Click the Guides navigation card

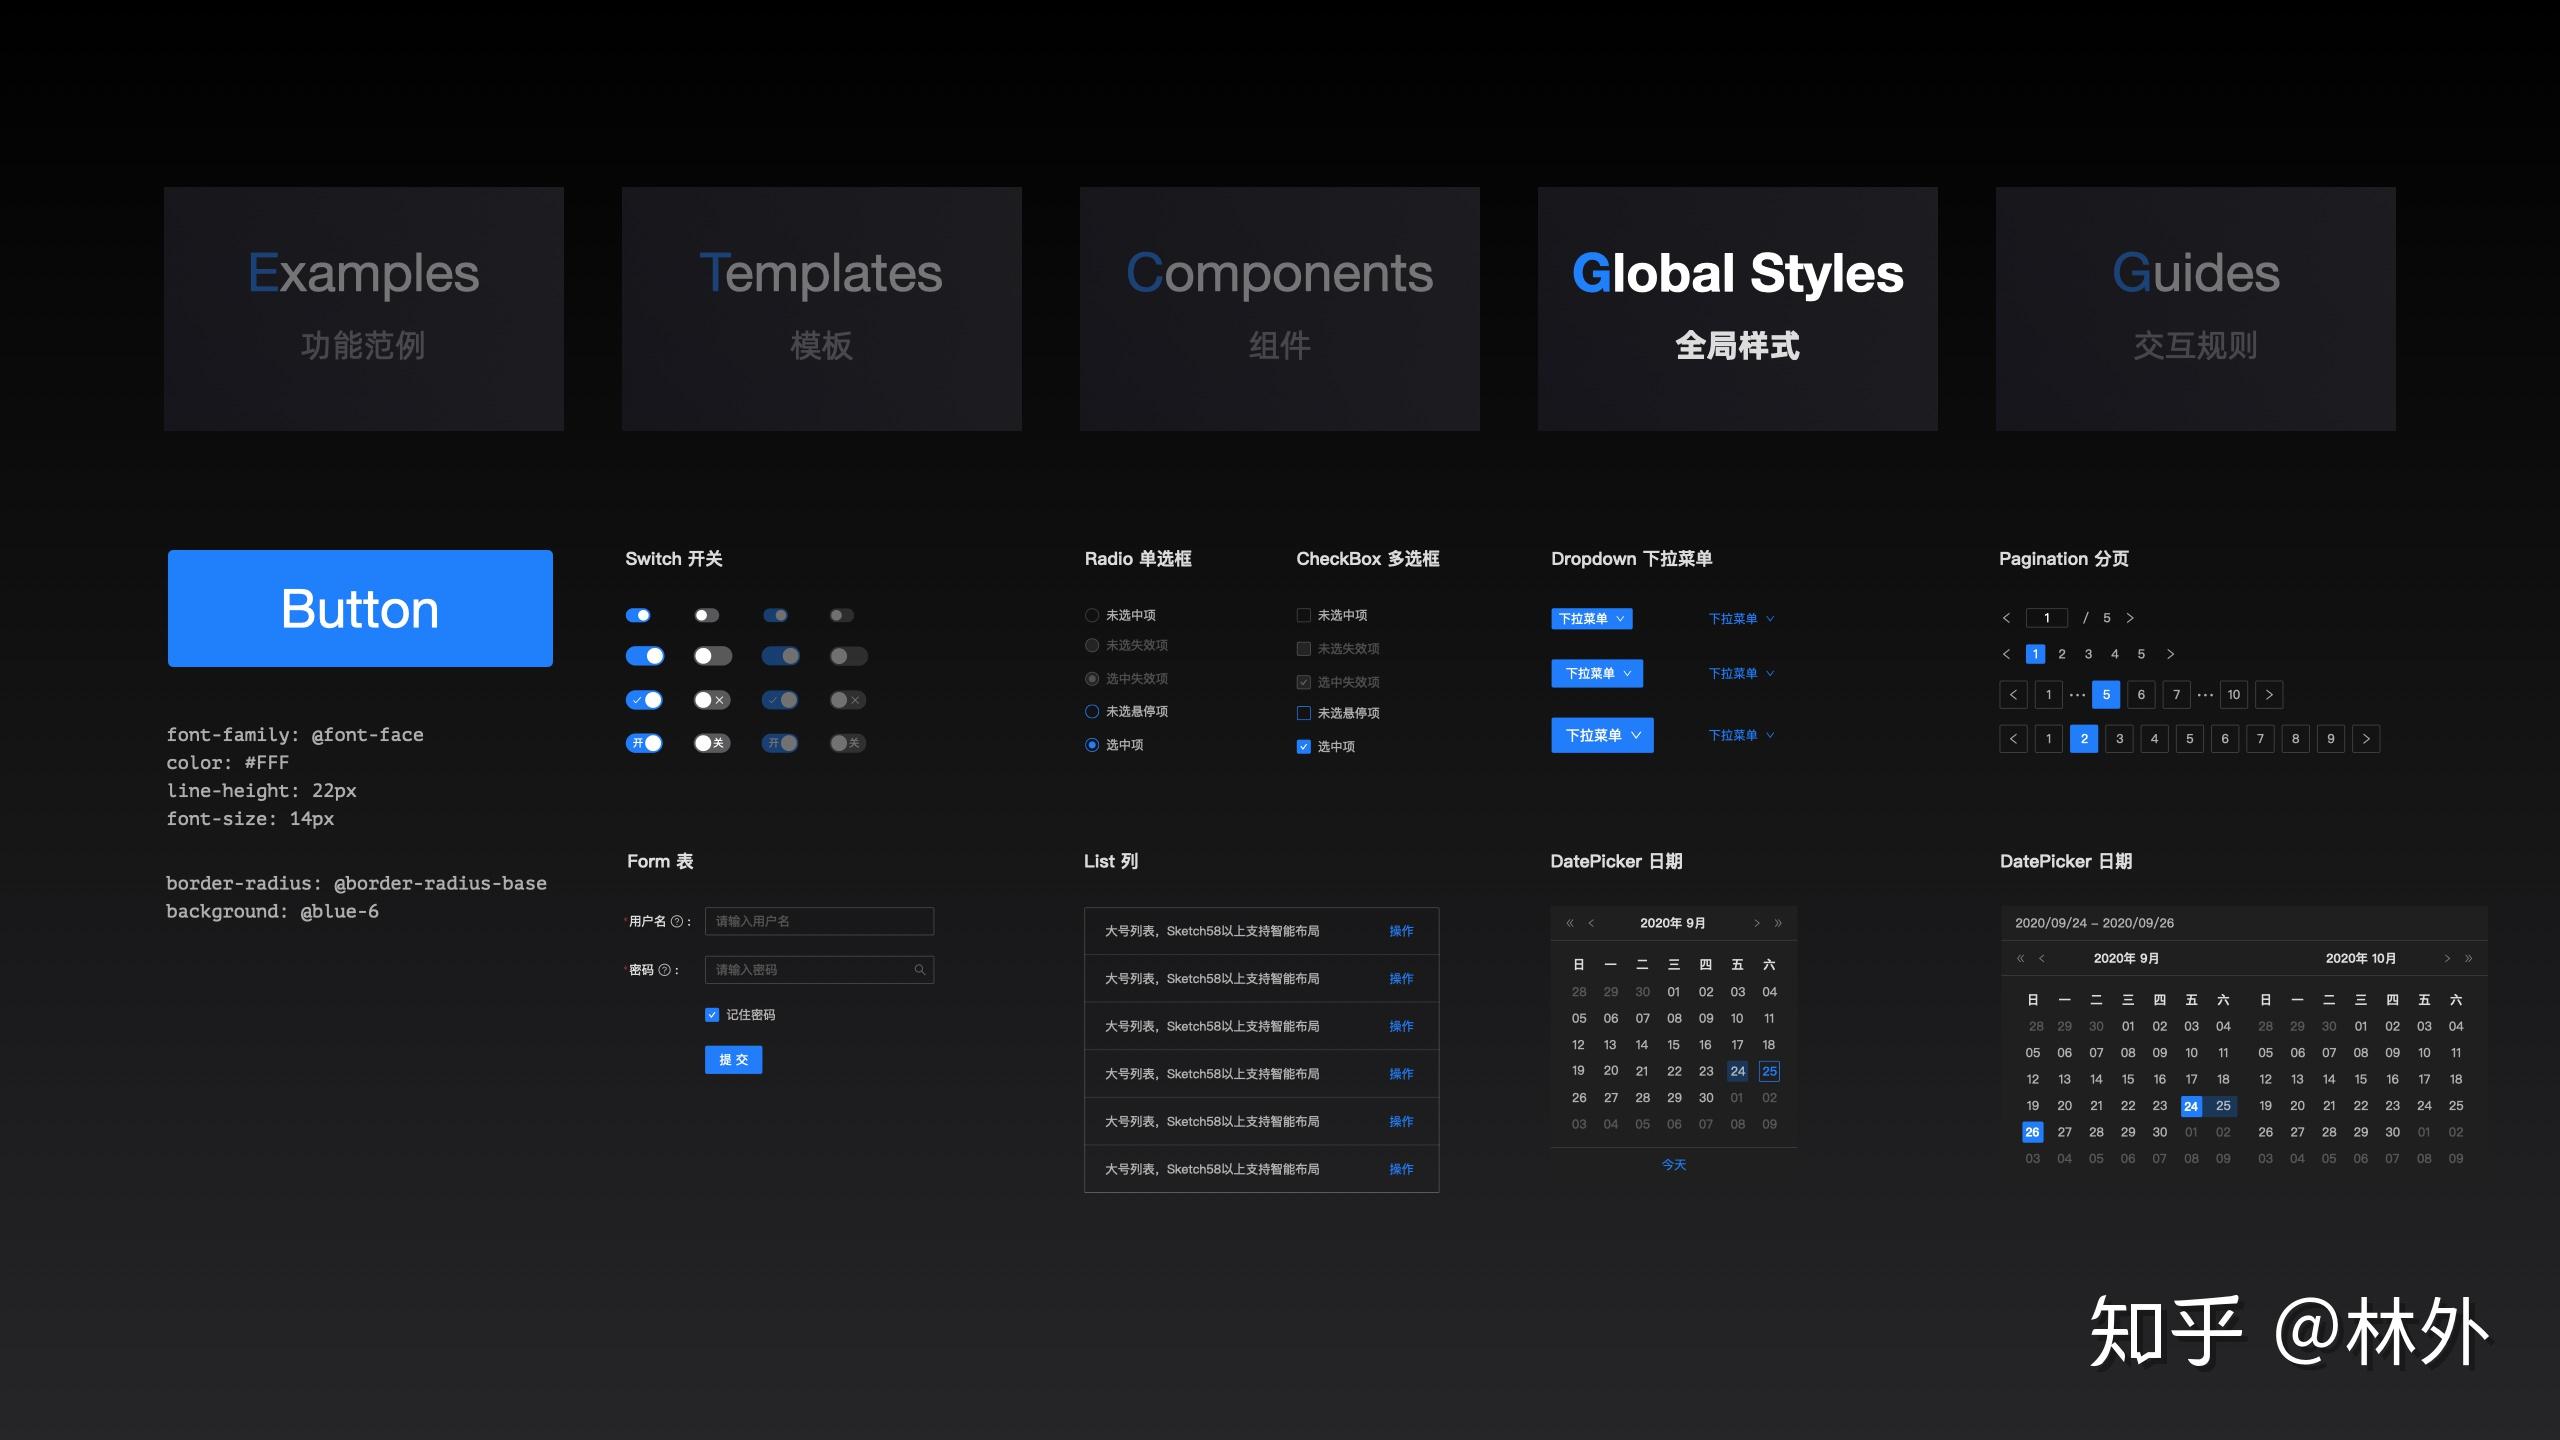pyautogui.click(x=2194, y=308)
